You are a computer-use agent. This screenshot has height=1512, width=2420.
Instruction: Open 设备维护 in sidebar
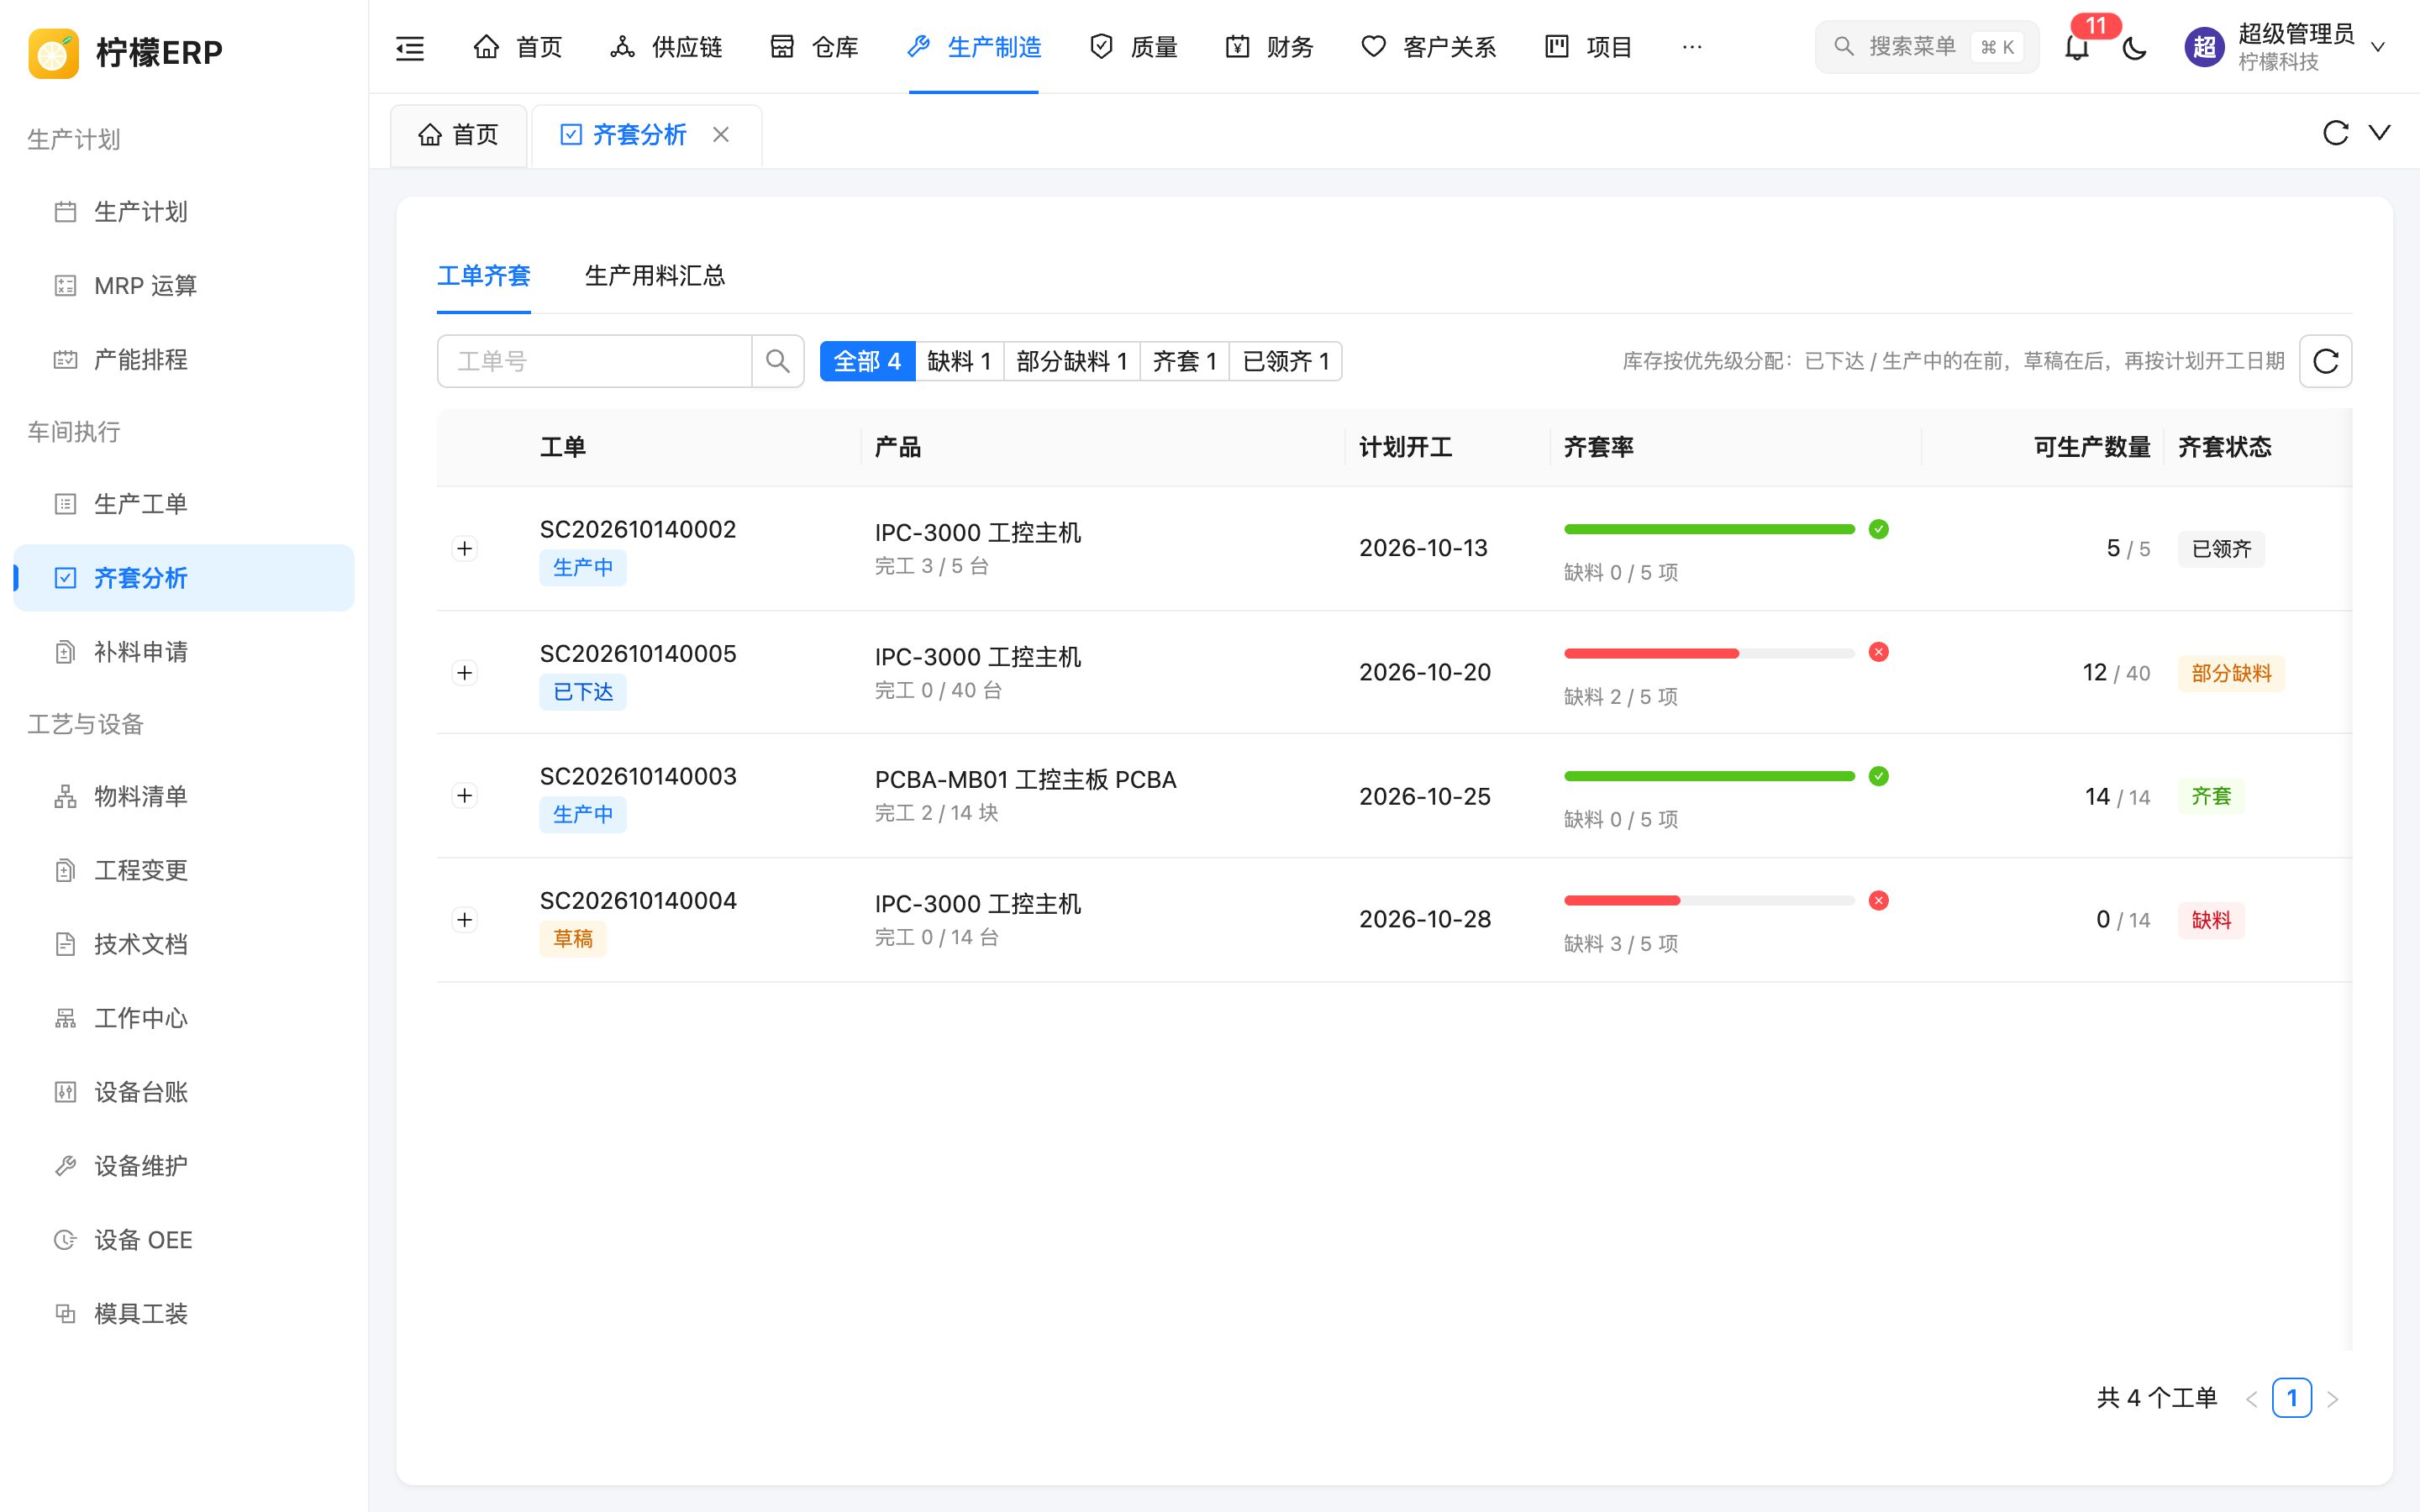point(184,1166)
